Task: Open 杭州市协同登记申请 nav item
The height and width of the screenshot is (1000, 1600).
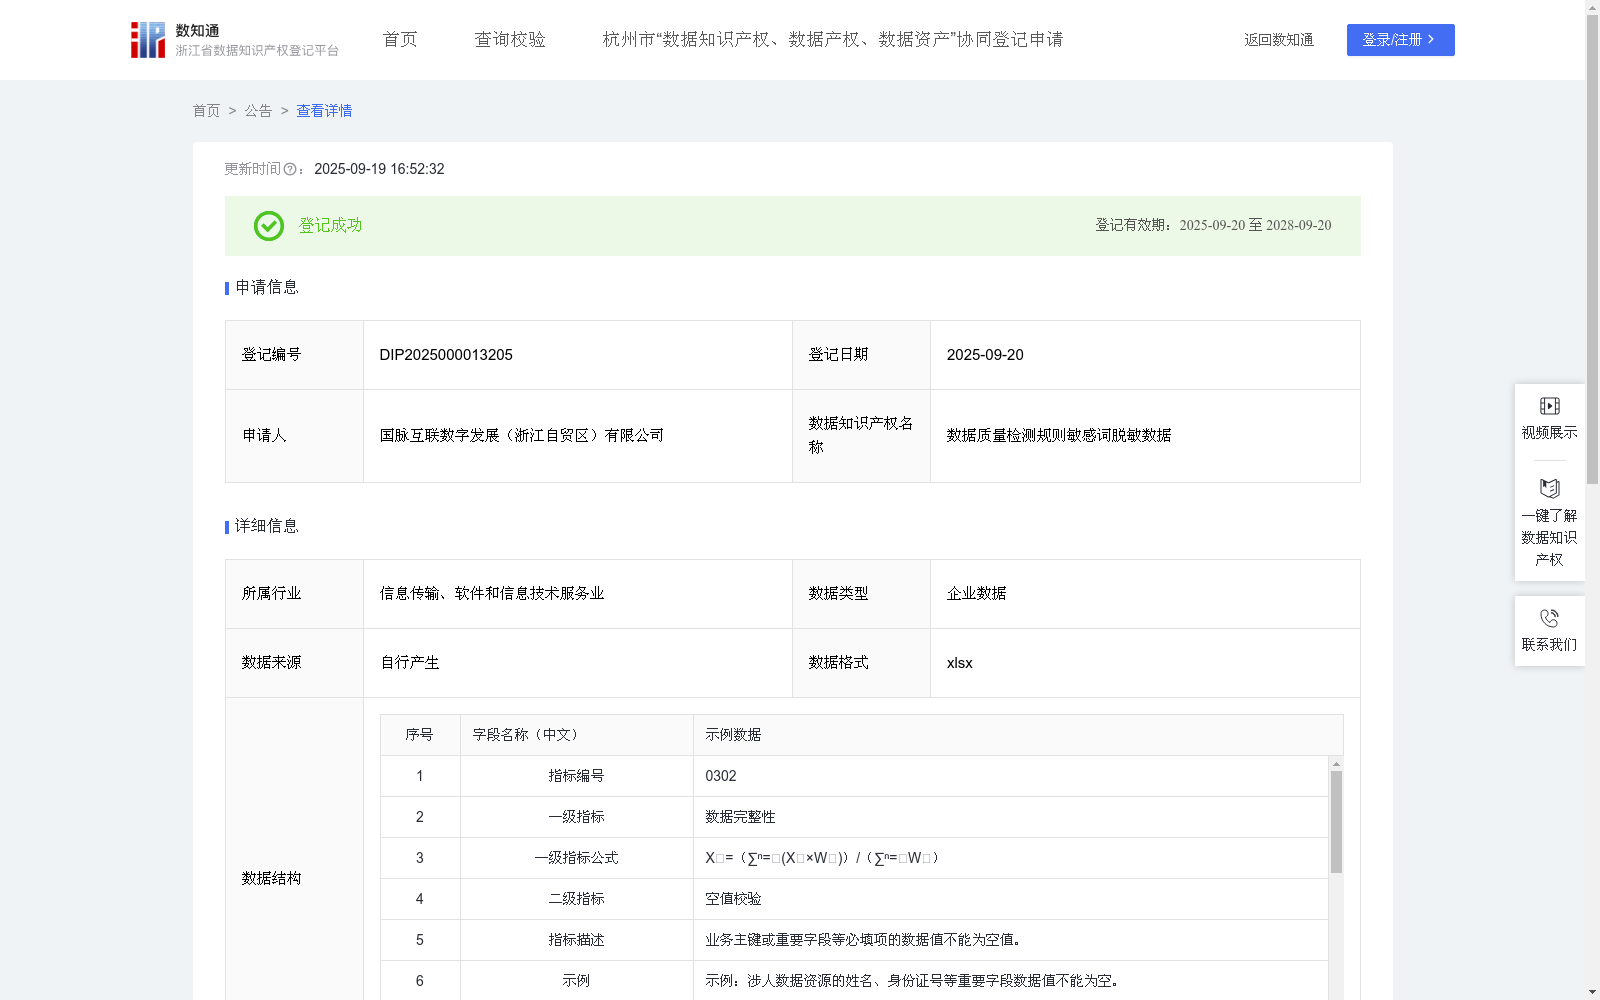Action: click(833, 39)
